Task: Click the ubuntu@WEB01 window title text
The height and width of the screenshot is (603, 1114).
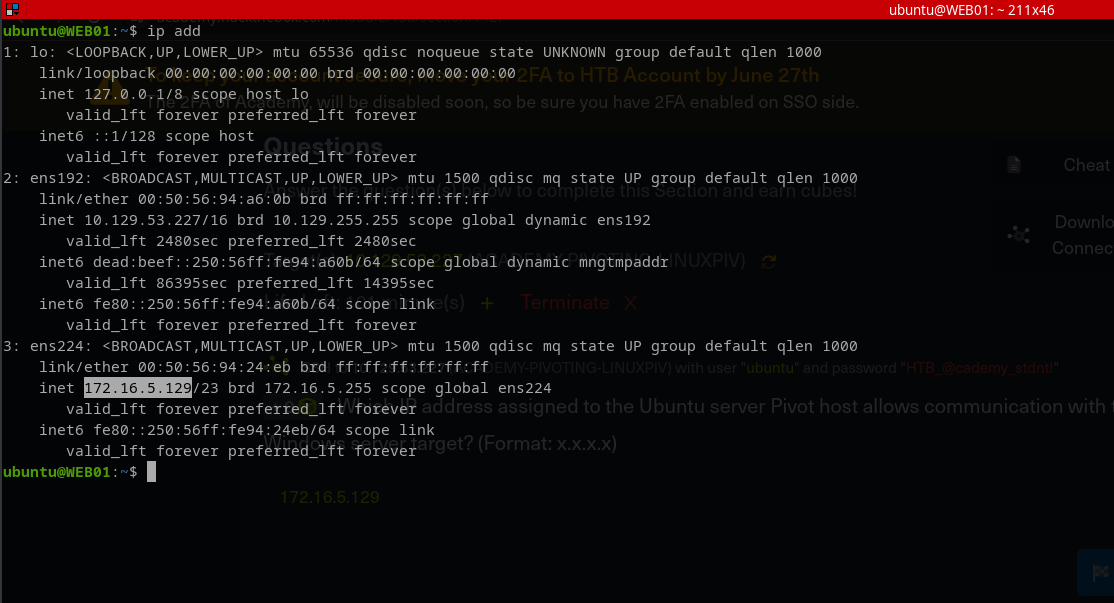Action: point(979,10)
